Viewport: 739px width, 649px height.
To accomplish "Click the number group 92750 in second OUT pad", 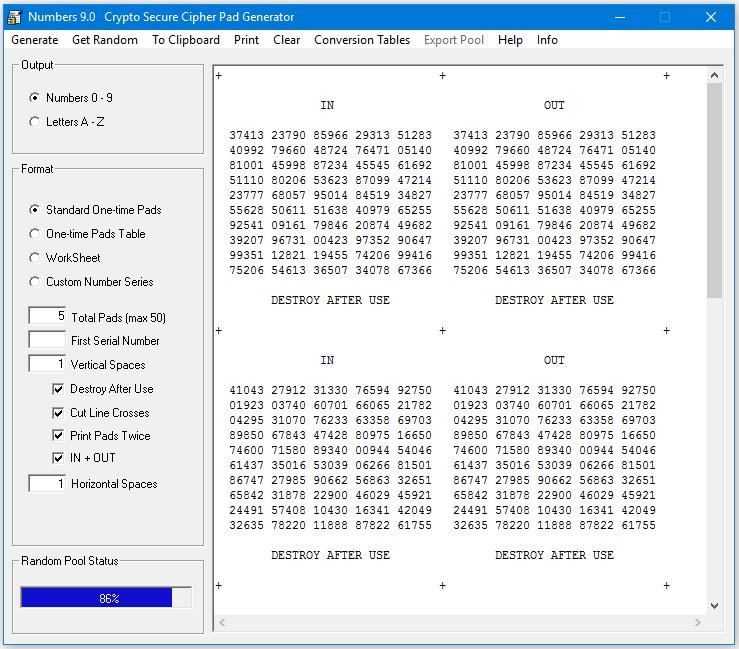I will [638, 390].
